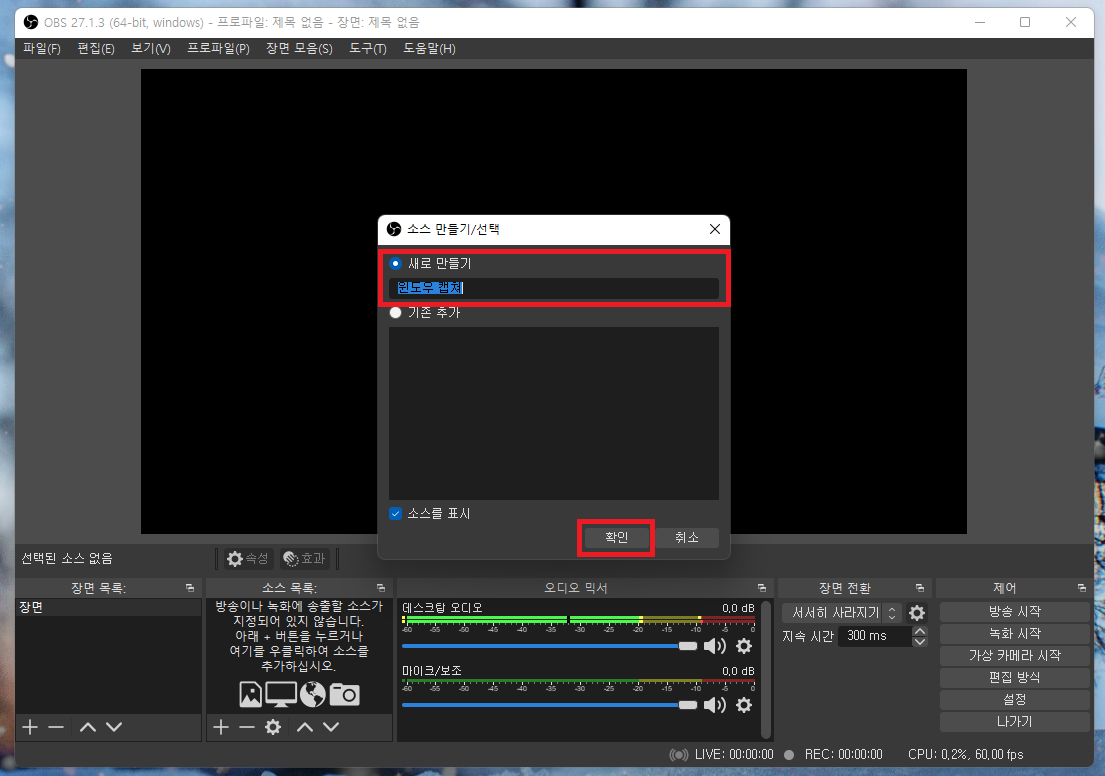Image resolution: width=1105 pixels, height=776 pixels.
Task: Click the LIVE streaming status icon
Action: tap(679, 755)
